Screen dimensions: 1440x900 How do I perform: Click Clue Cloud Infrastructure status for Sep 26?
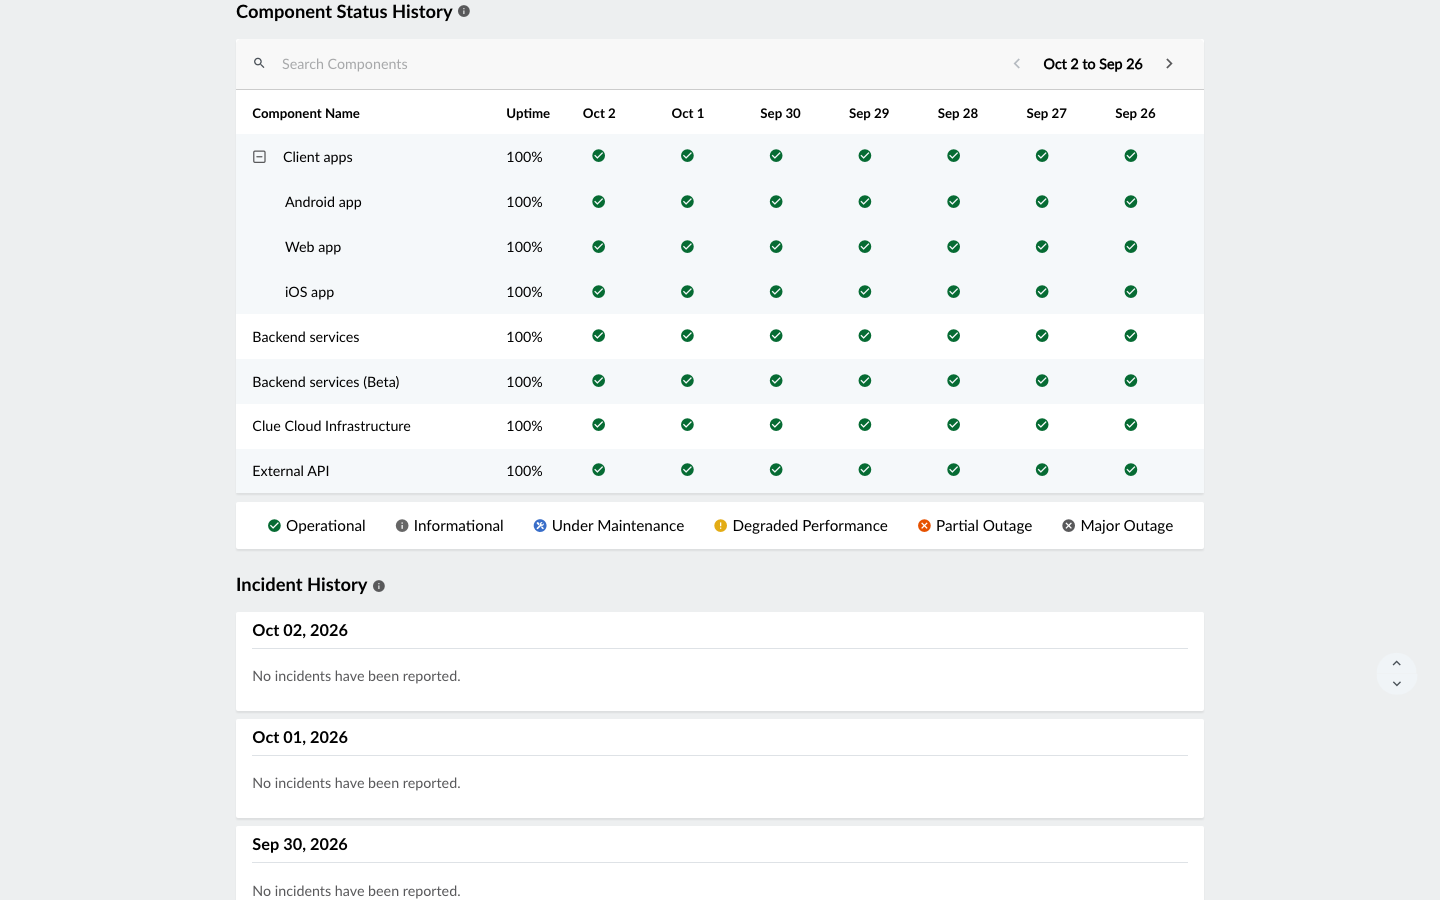1131,425
